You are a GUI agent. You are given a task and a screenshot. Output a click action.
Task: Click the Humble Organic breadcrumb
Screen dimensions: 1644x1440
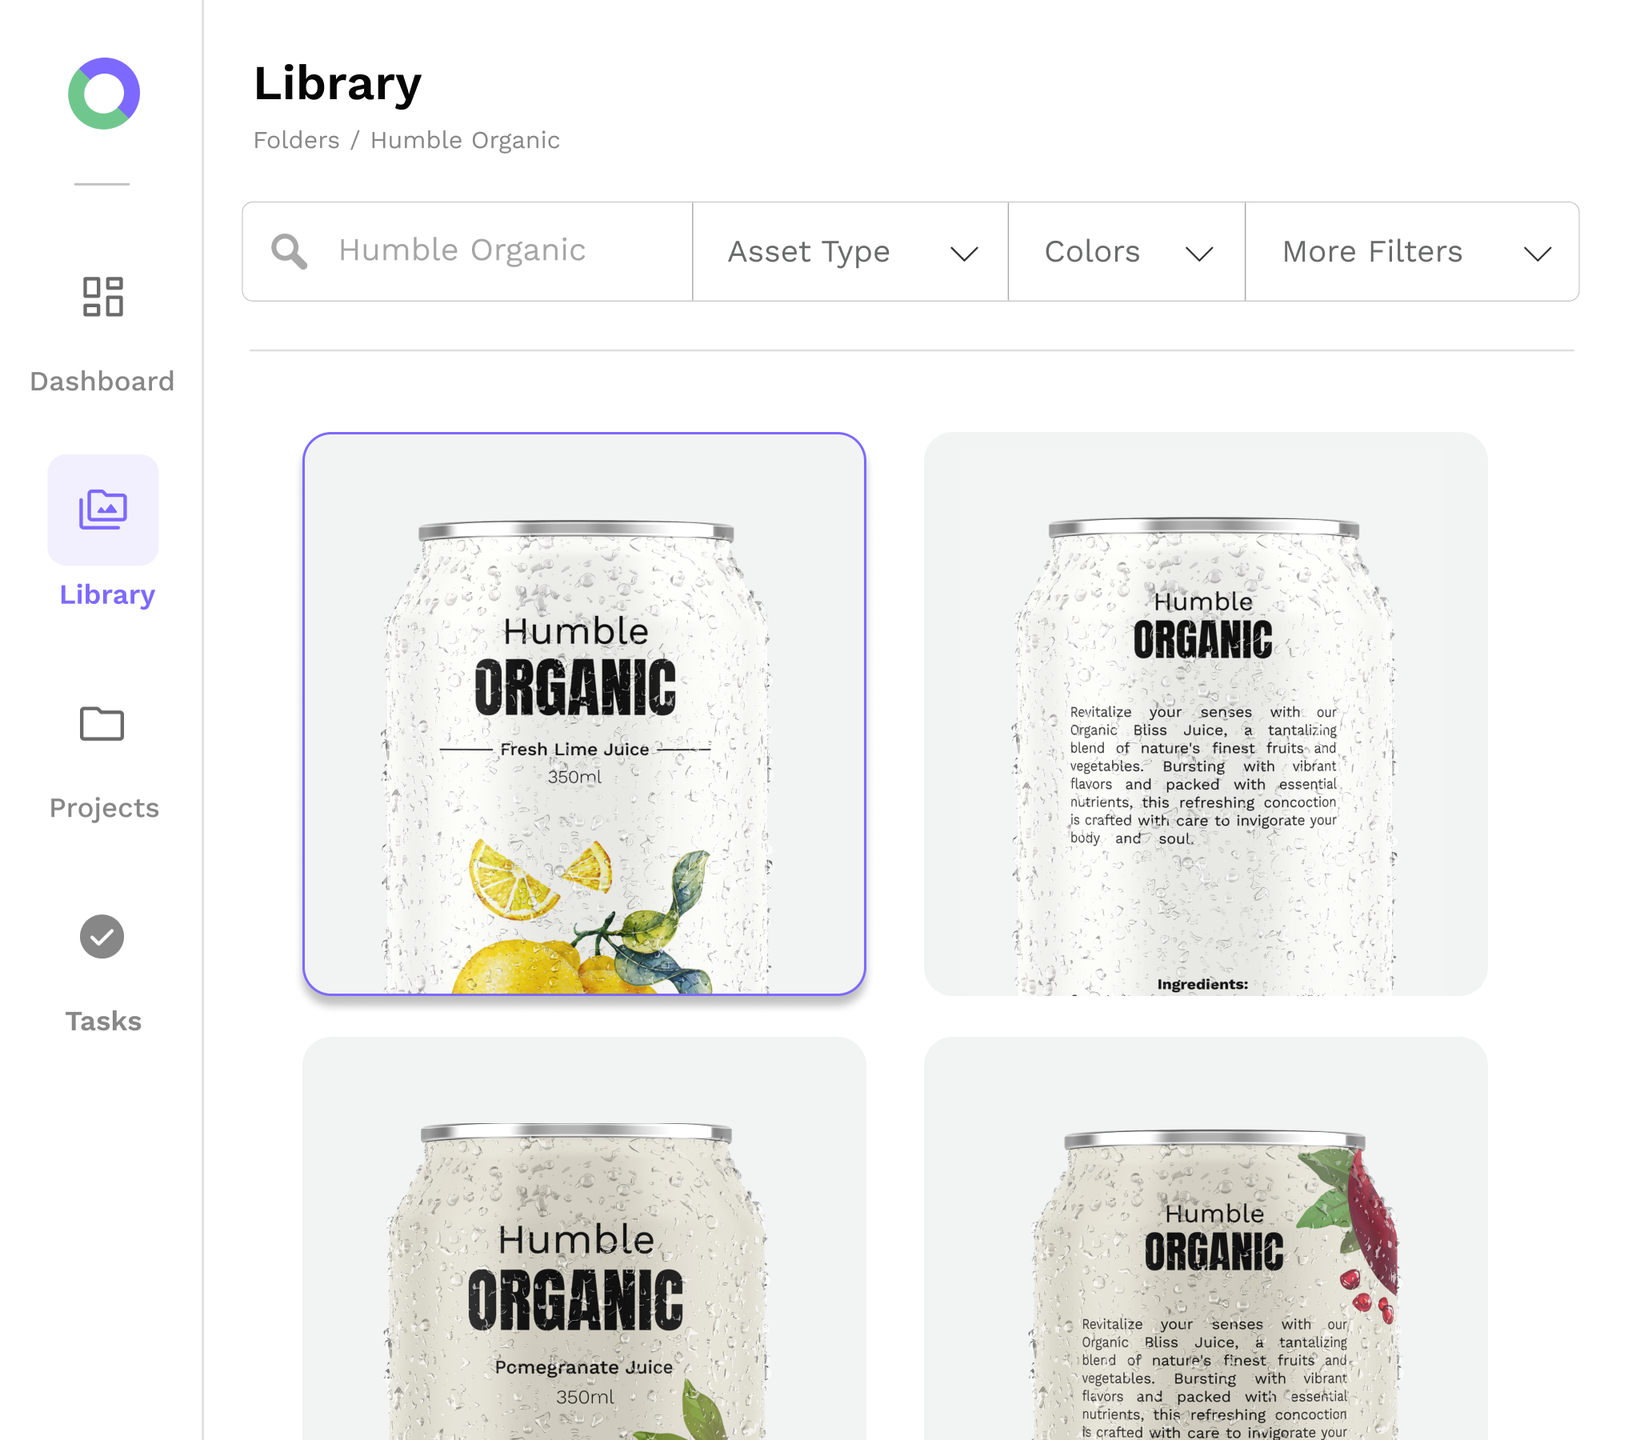point(465,140)
